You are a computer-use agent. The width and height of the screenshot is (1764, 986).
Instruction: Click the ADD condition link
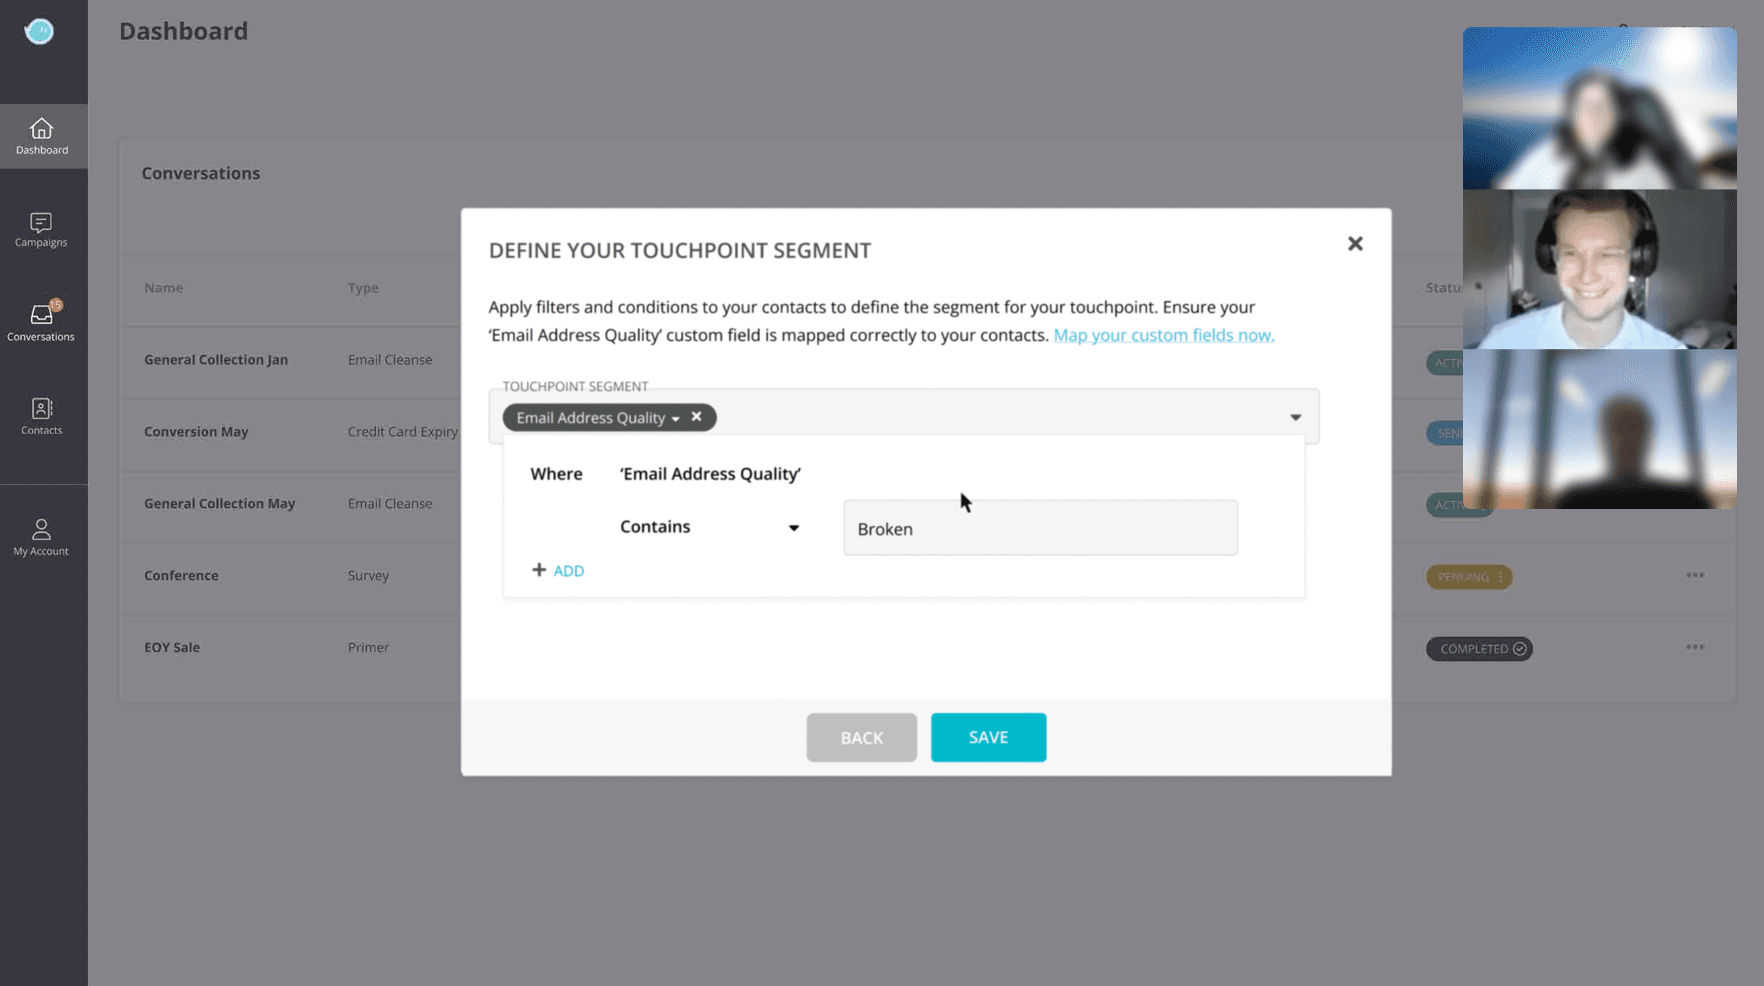click(x=568, y=571)
